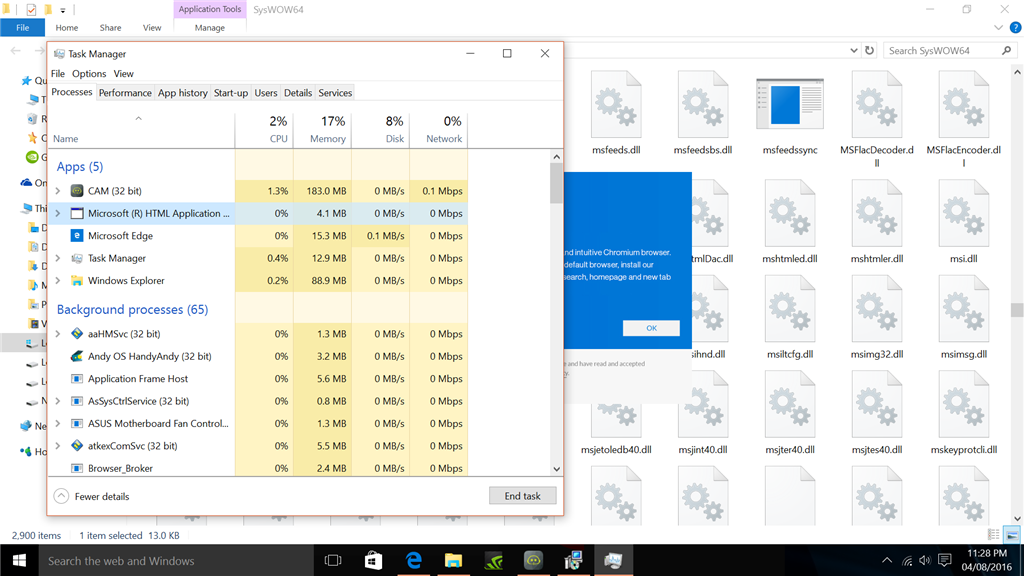Switch to the Performance tab
The image size is (1024, 576).
click(125, 93)
